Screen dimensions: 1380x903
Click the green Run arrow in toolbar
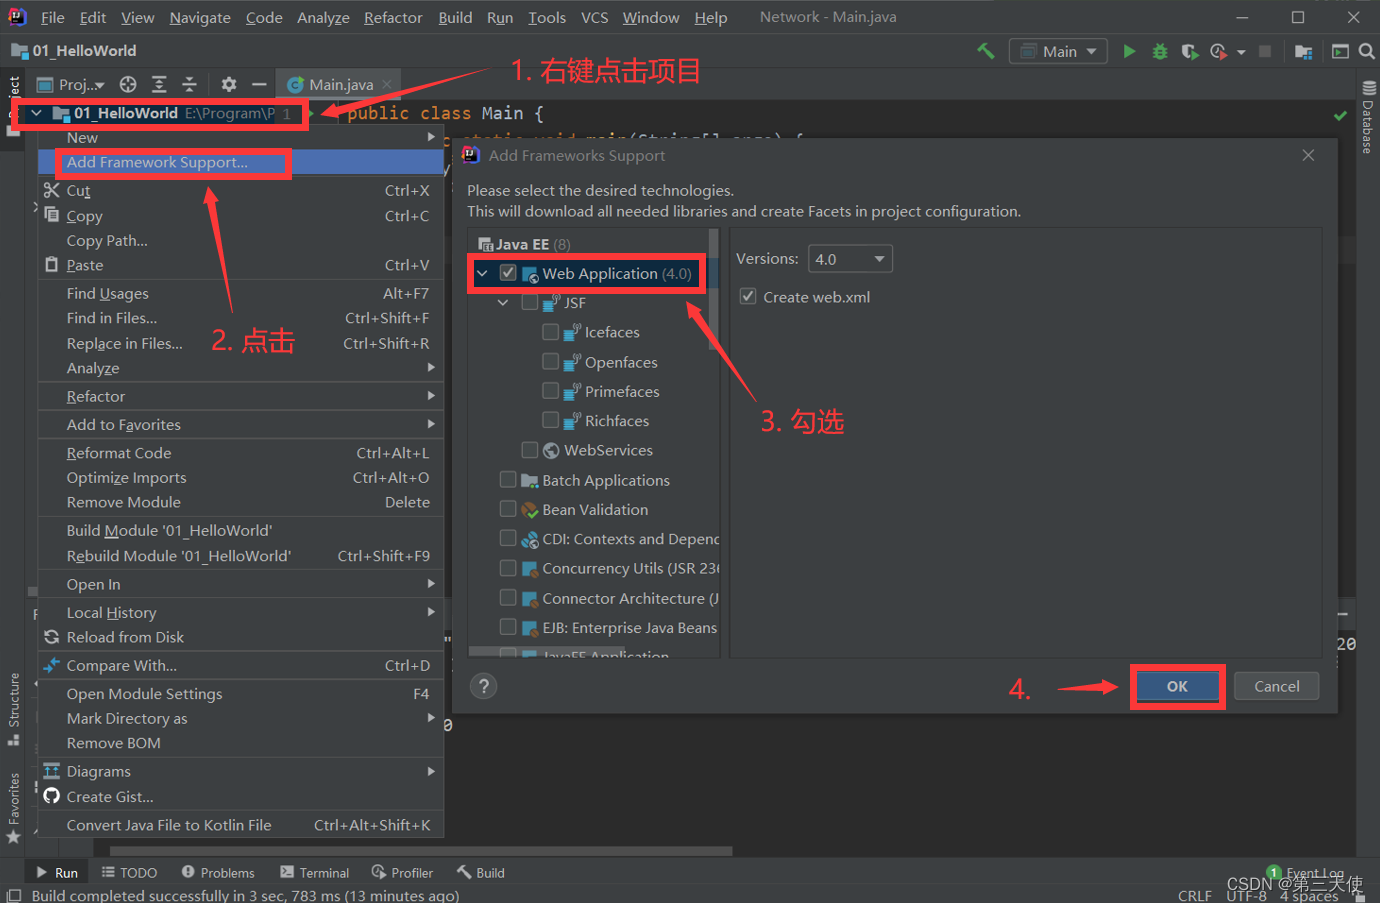tap(1129, 51)
